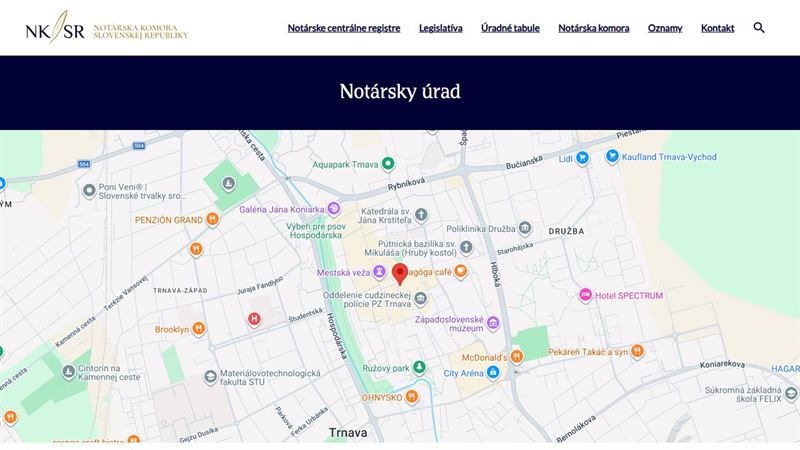Click the Koniarekova street label
800x450 pixels.
coord(722,364)
